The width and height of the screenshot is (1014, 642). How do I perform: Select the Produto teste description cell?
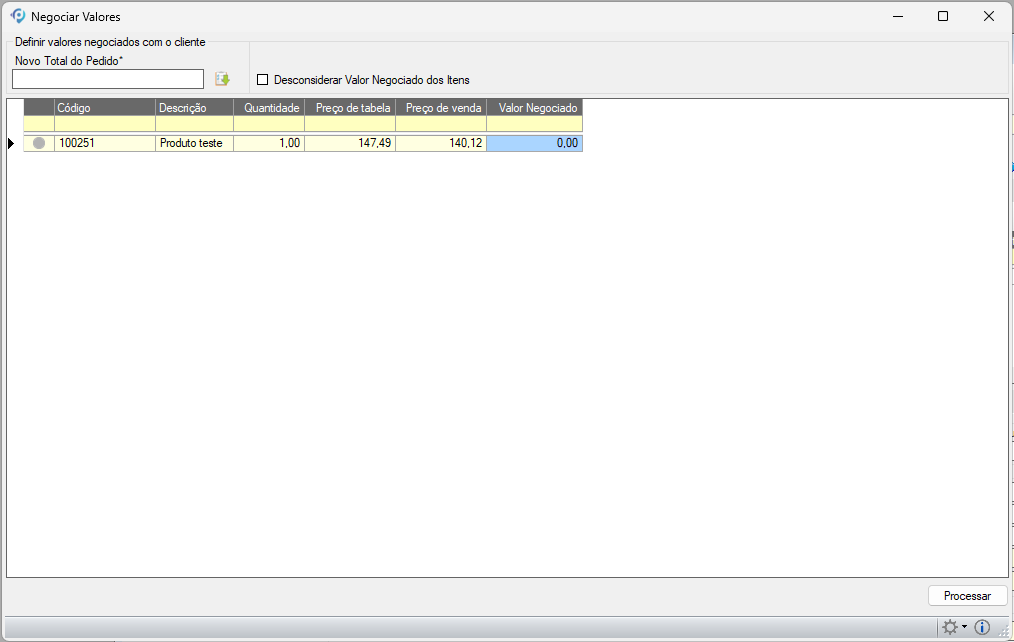coord(194,143)
